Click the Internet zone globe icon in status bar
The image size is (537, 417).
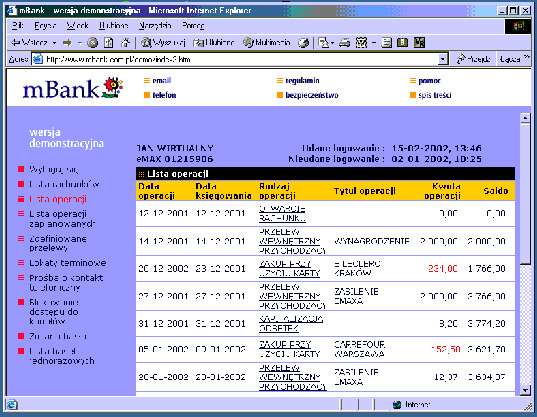(397, 405)
